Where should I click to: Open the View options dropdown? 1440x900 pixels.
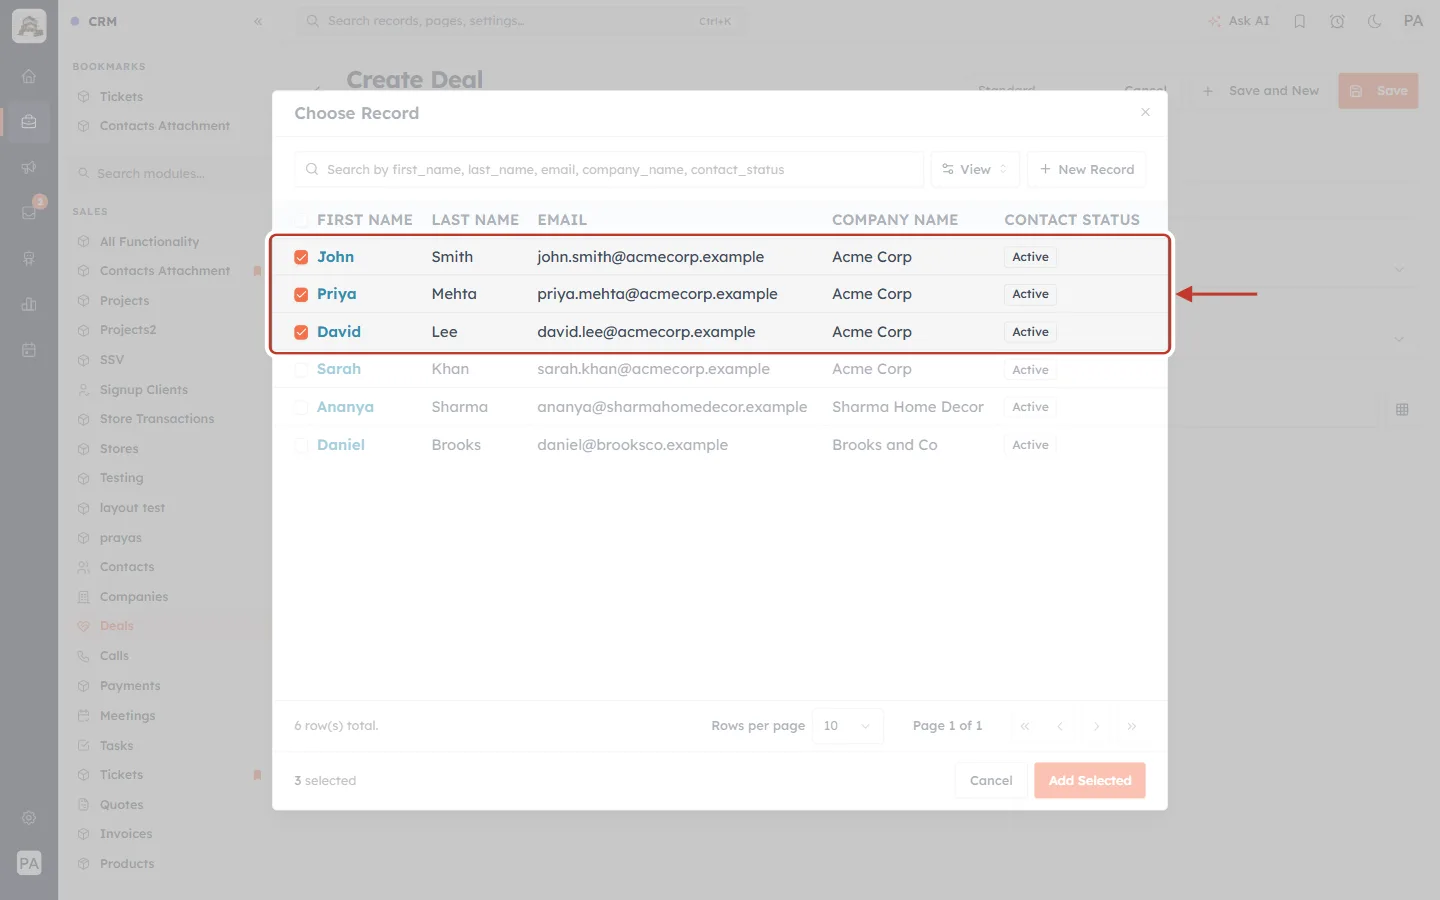[x=975, y=169]
